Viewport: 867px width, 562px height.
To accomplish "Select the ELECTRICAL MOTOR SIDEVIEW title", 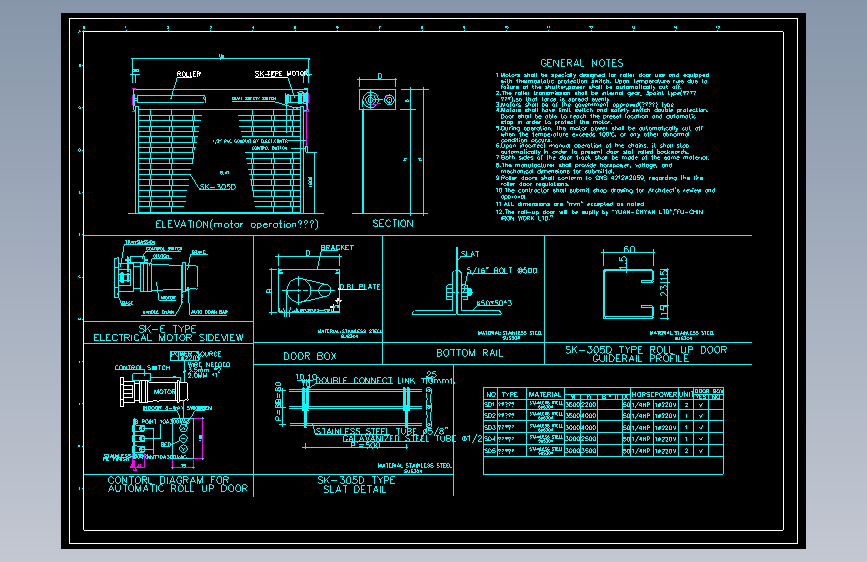I will (168, 337).
